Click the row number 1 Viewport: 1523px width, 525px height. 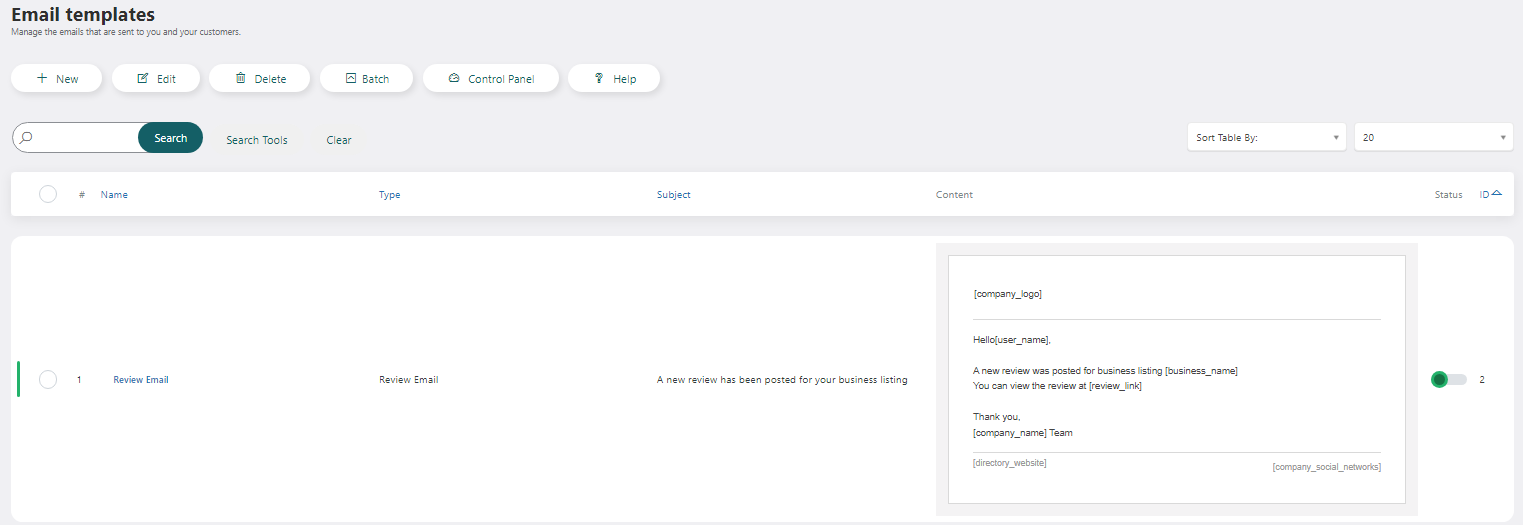(79, 380)
